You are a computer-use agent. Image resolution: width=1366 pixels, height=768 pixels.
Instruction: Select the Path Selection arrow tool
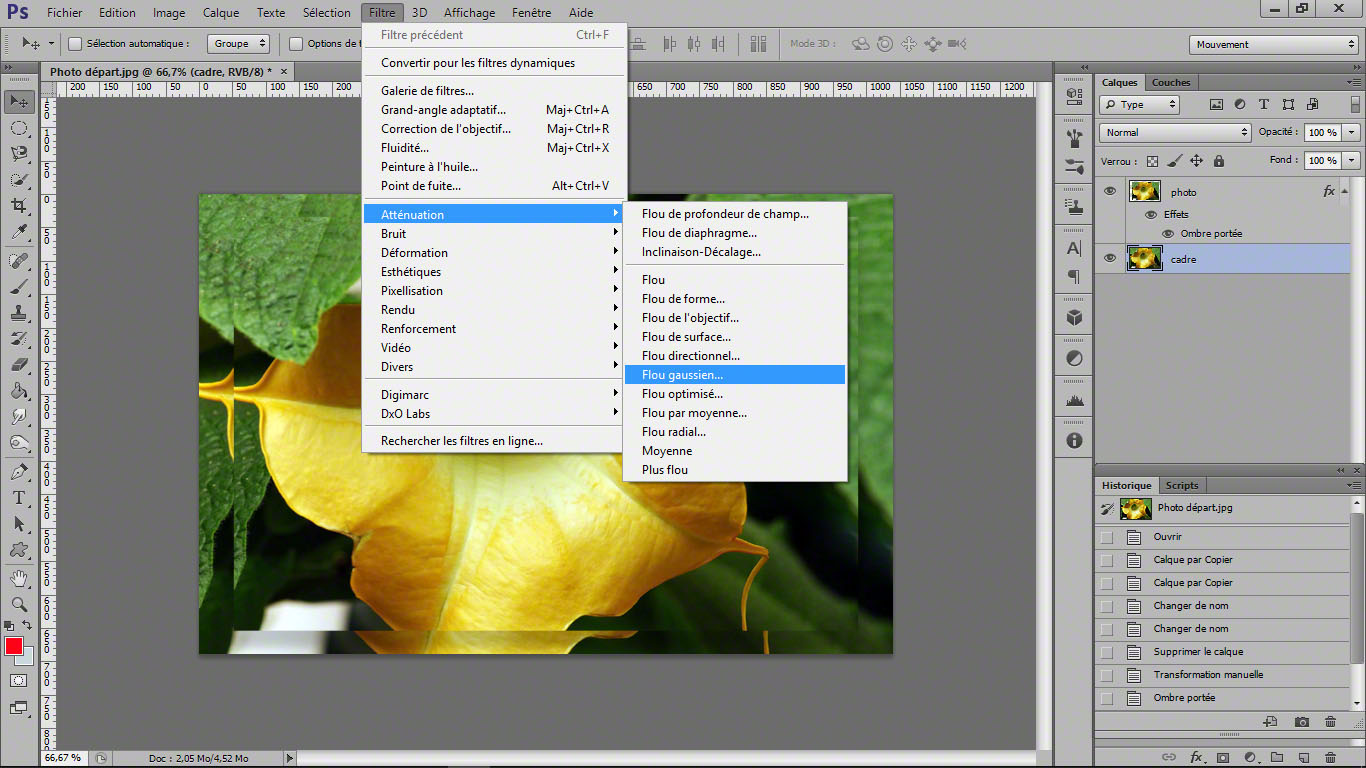[19, 524]
